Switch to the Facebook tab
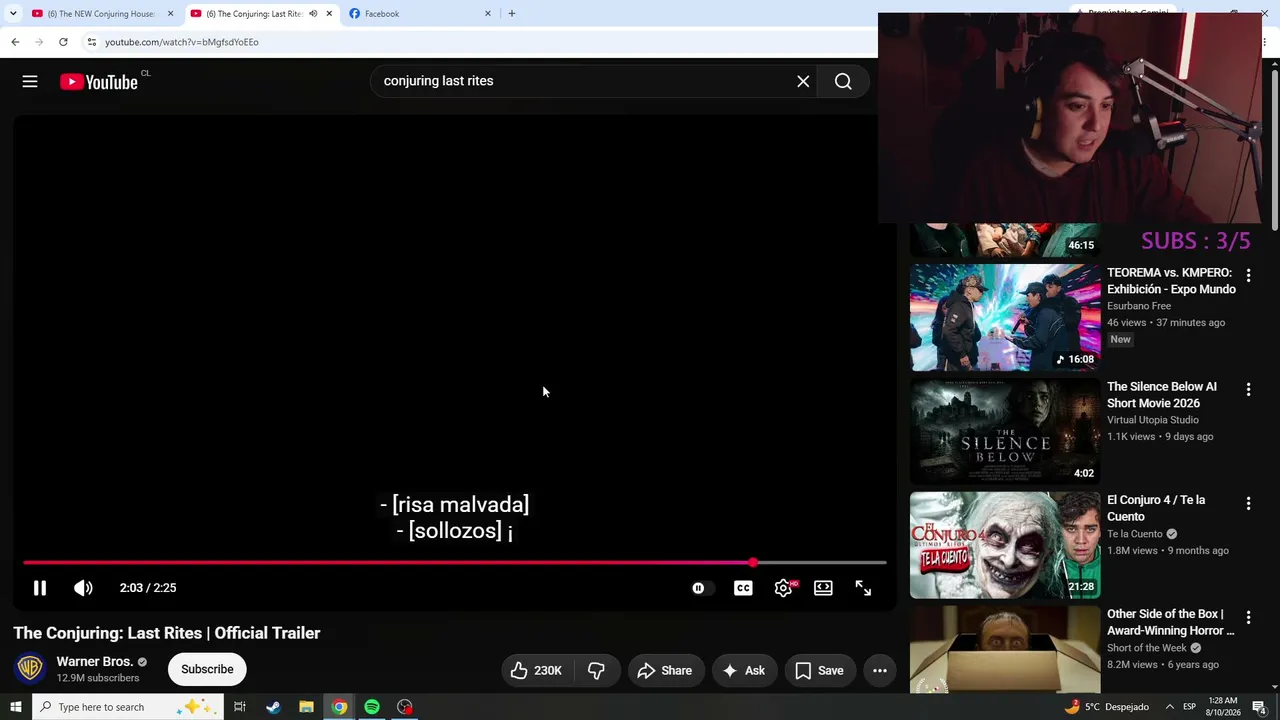Image resolution: width=1280 pixels, height=720 pixels. tap(381, 14)
